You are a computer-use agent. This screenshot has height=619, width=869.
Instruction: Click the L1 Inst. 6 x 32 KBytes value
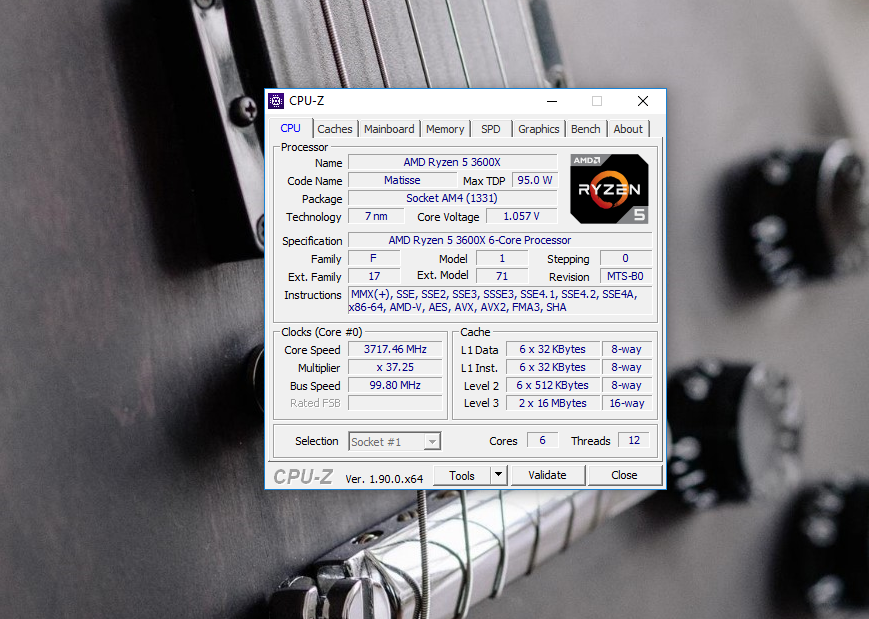(x=553, y=367)
